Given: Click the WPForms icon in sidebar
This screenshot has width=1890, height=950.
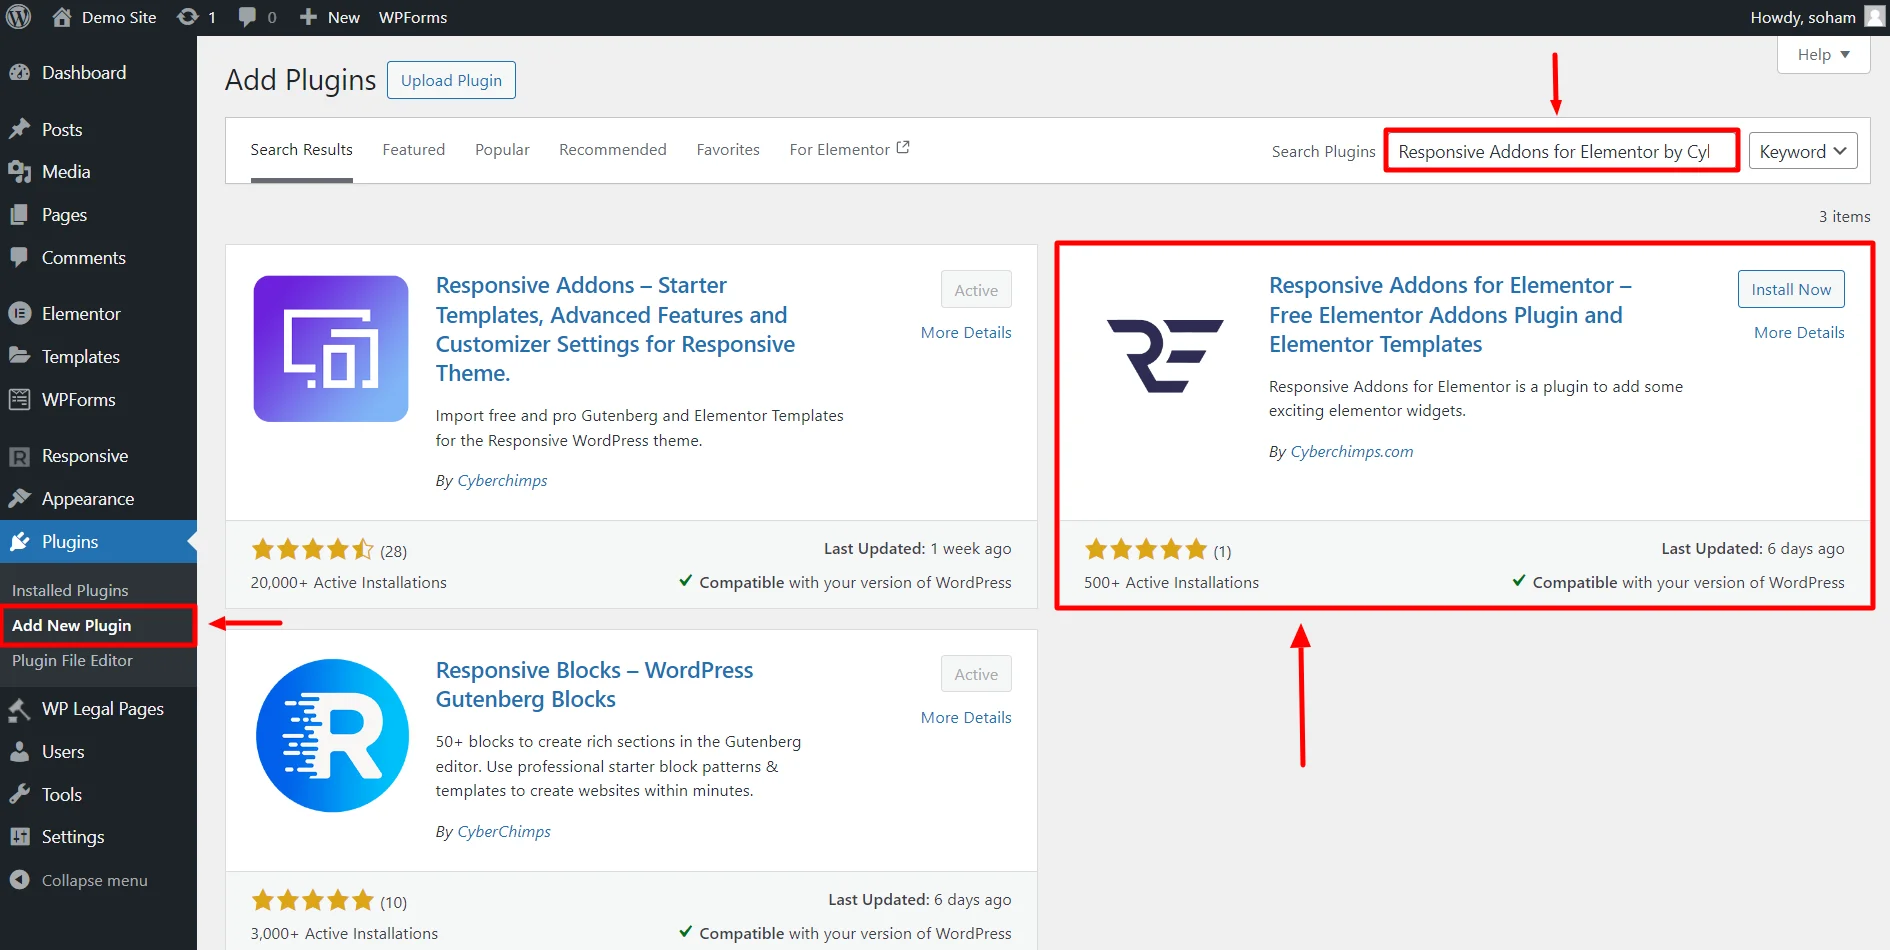Looking at the screenshot, I should tap(19, 399).
